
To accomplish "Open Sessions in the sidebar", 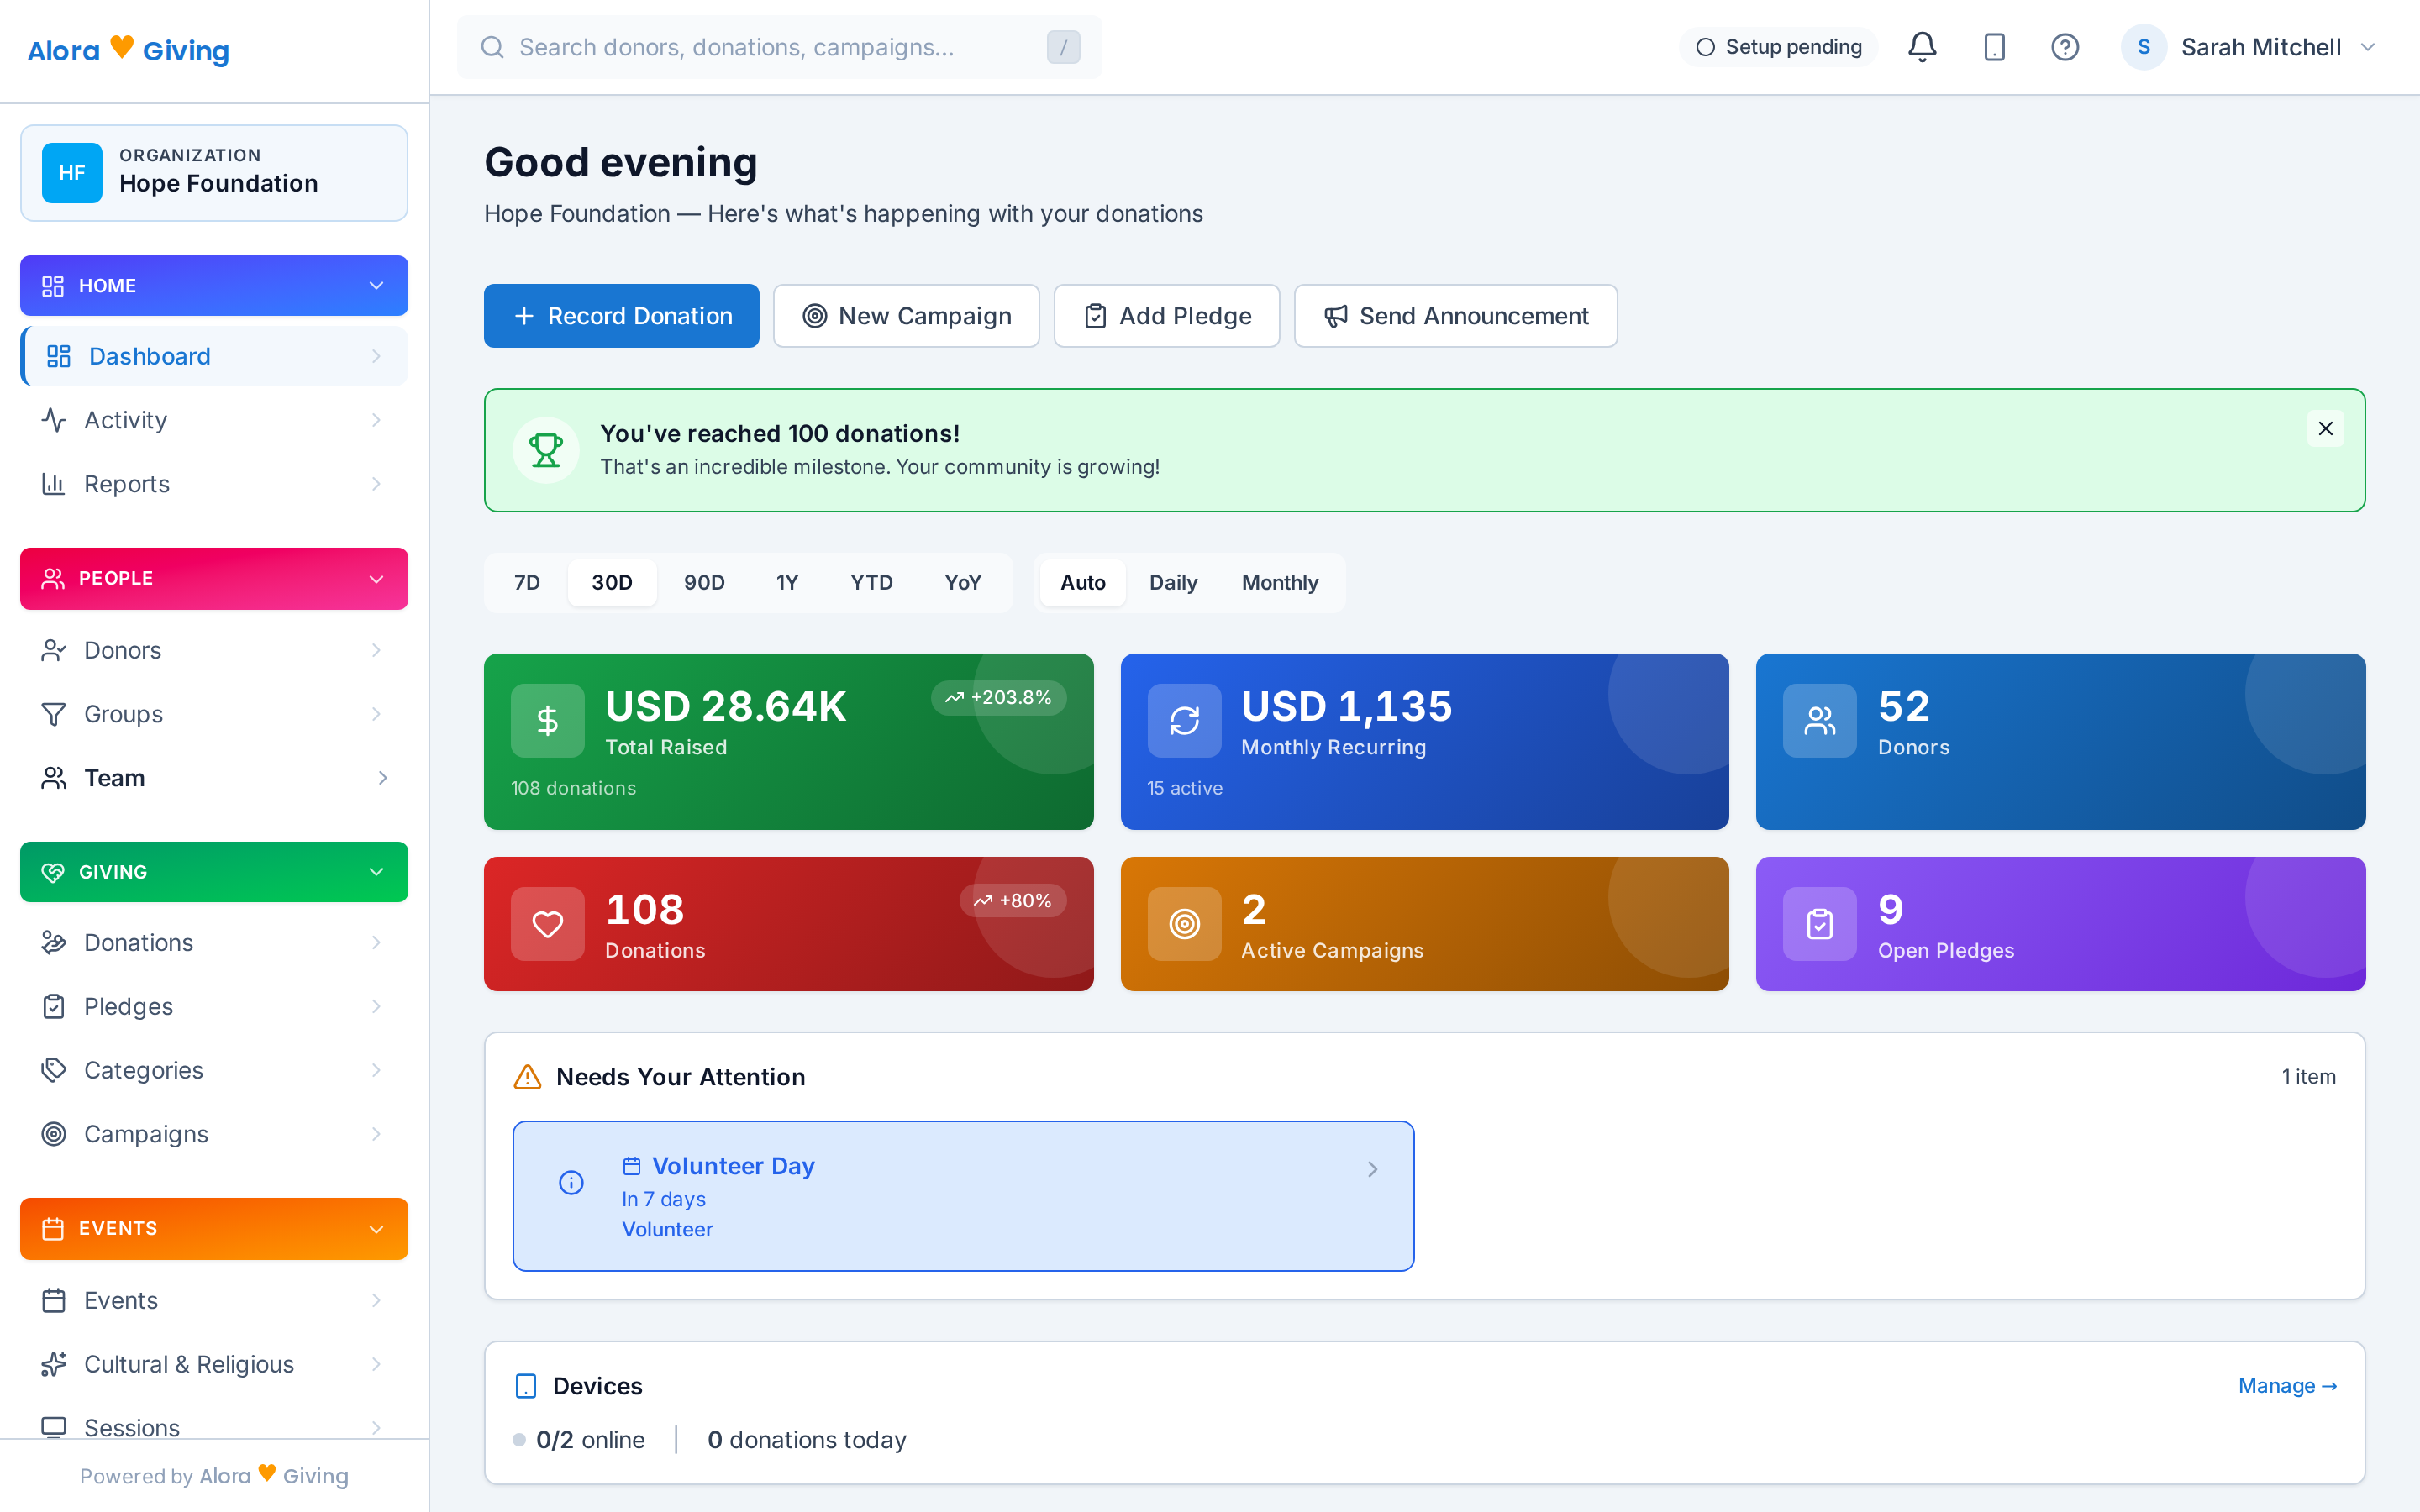I will click(214, 1427).
